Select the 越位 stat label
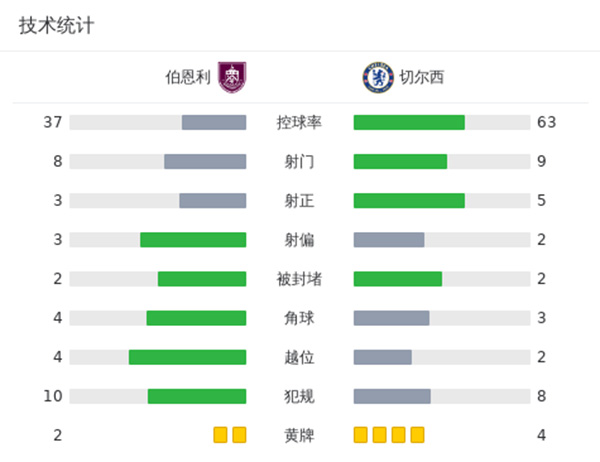 300,357
